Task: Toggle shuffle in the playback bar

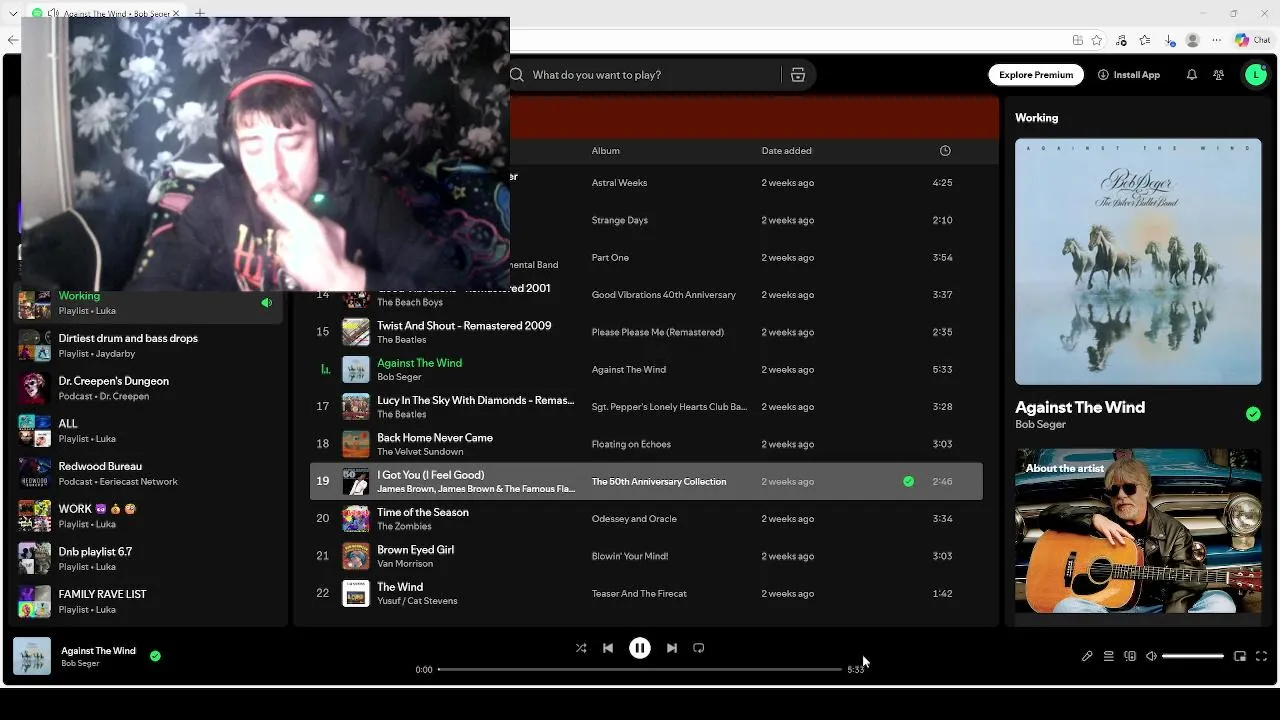Action: click(x=581, y=648)
